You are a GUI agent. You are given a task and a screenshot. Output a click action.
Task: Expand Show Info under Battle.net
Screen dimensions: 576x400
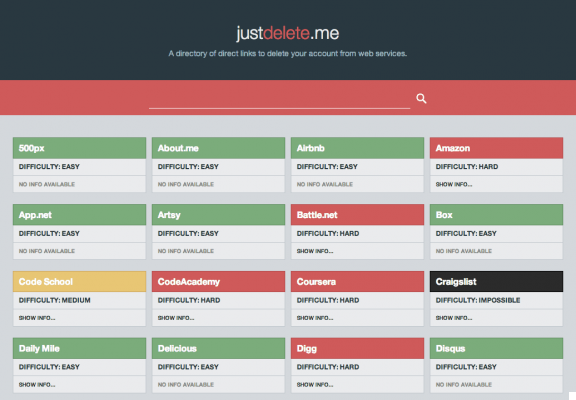[x=315, y=251]
